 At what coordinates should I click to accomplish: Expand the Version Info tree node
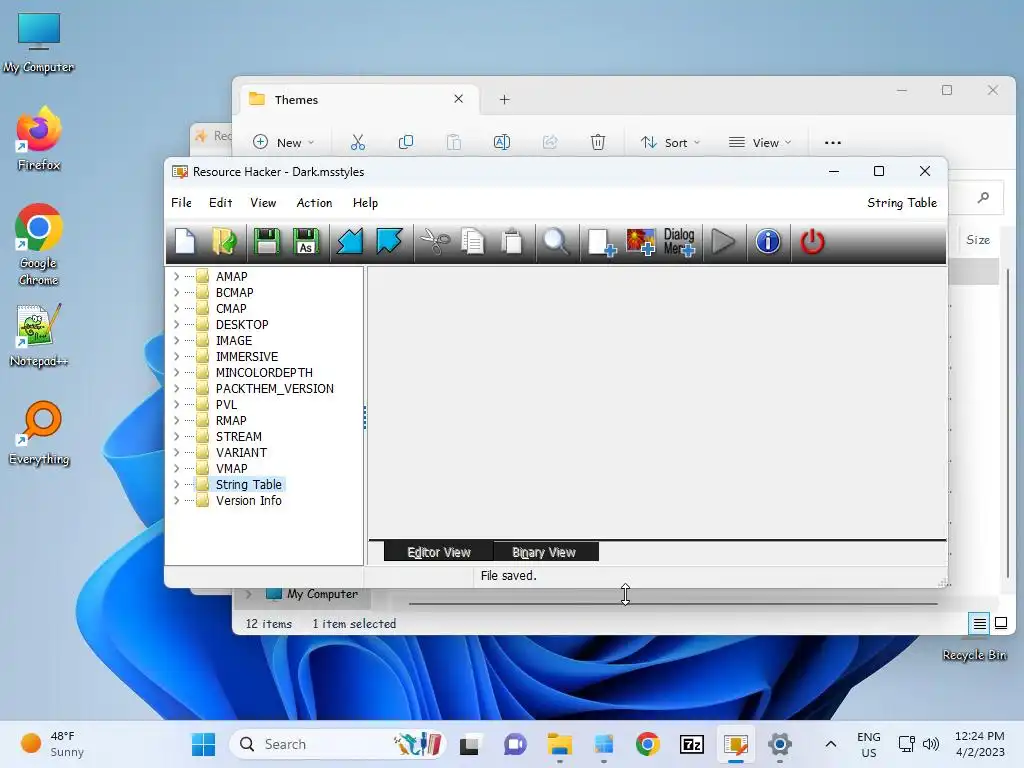click(x=176, y=500)
